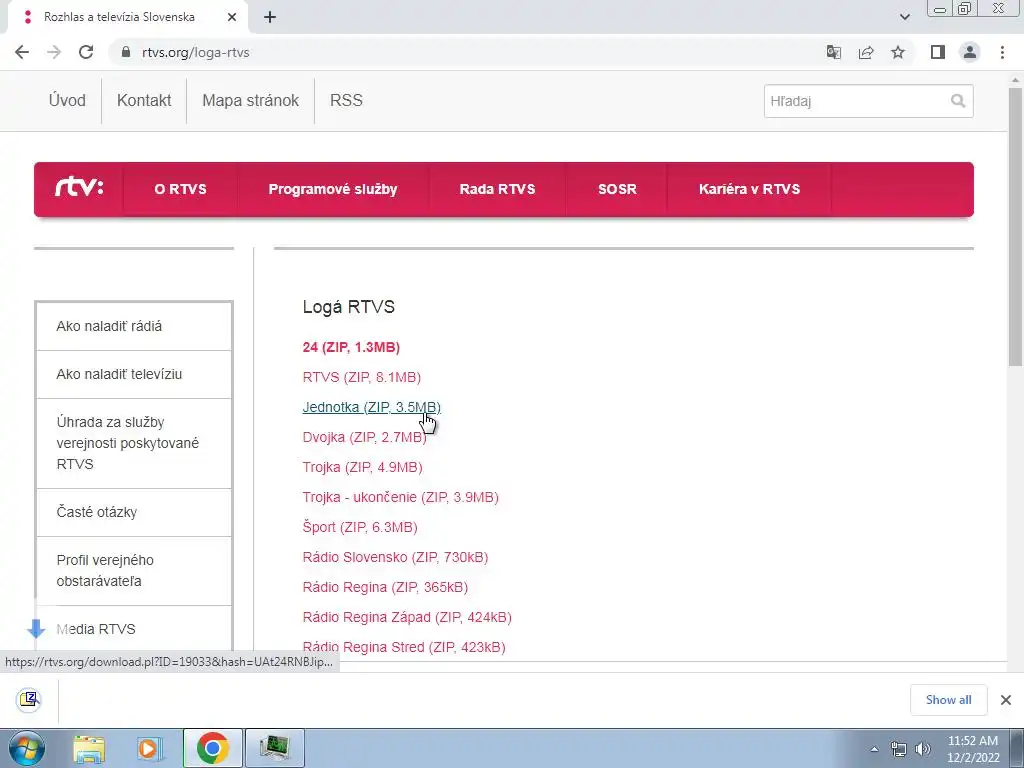Image resolution: width=1024 pixels, height=768 pixels.
Task: Reload the rtvs.org page
Action: [86, 52]
